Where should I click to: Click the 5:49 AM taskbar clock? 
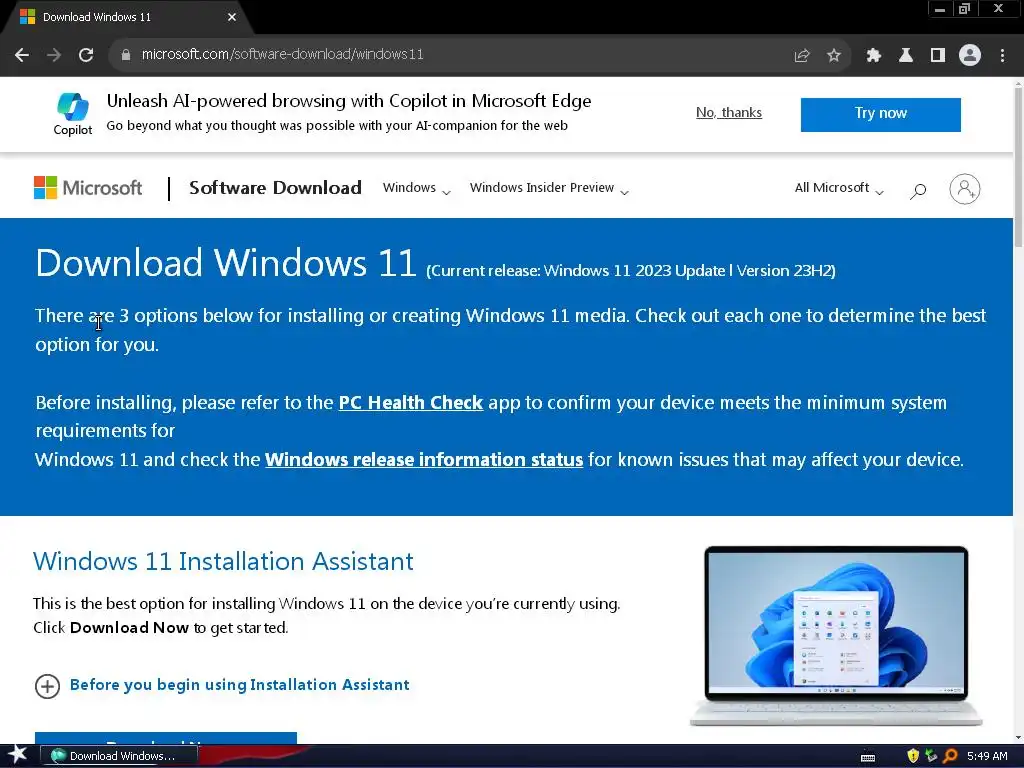[x=987, y=756]
